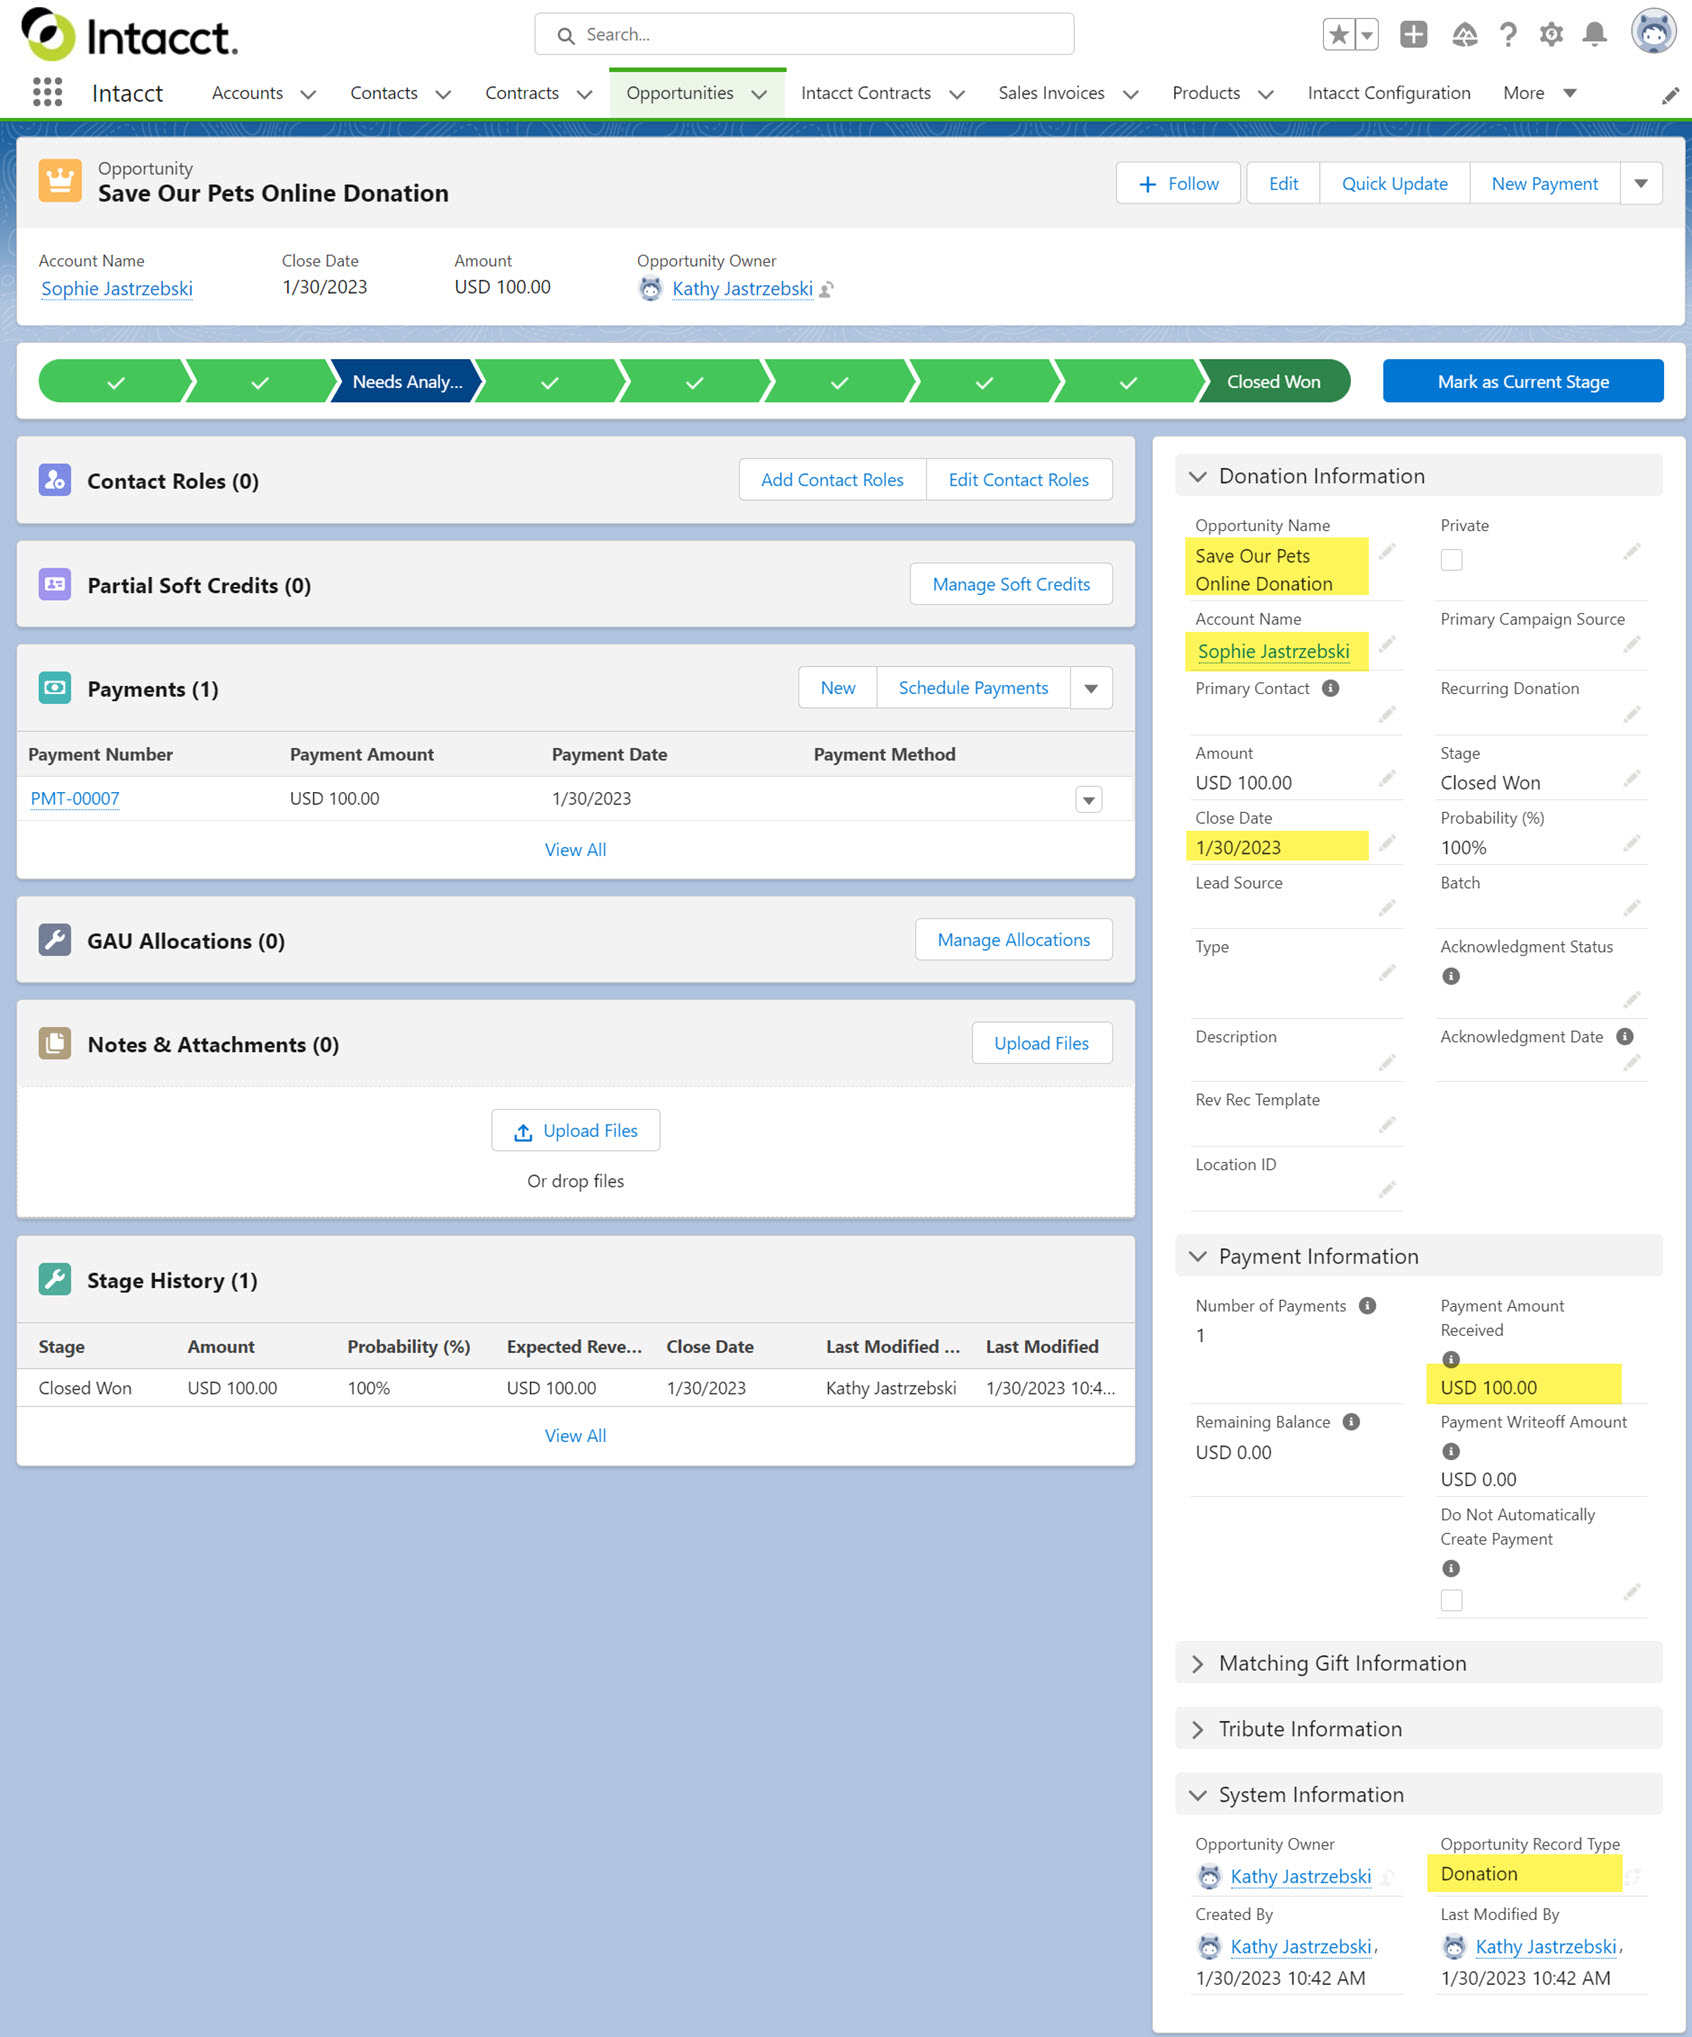
Task: Click the Help question mark icon
Action: tap(1507, 35)
